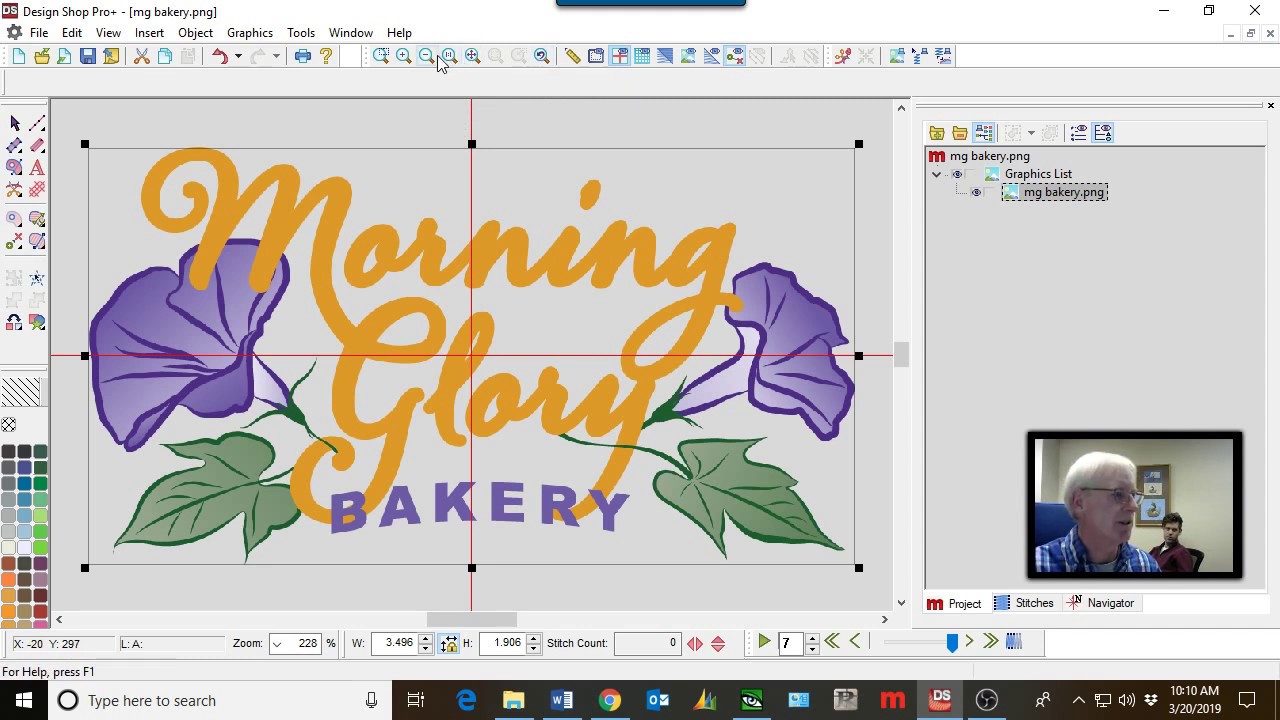Viewport: 1280px width, 720px height.
Task: Click the red Undo arrow
Action: click(219, 56)
